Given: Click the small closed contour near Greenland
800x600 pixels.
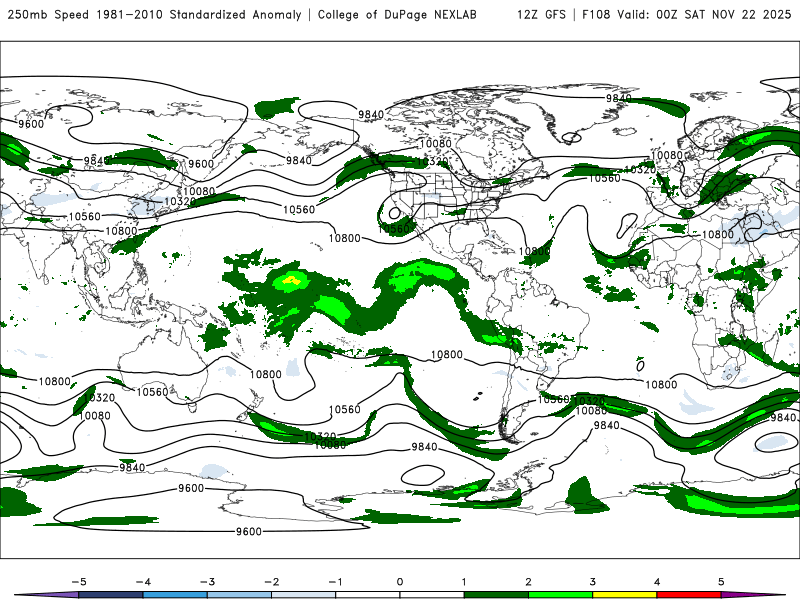Looking at the screenshot, I should (x=571, y=137).
